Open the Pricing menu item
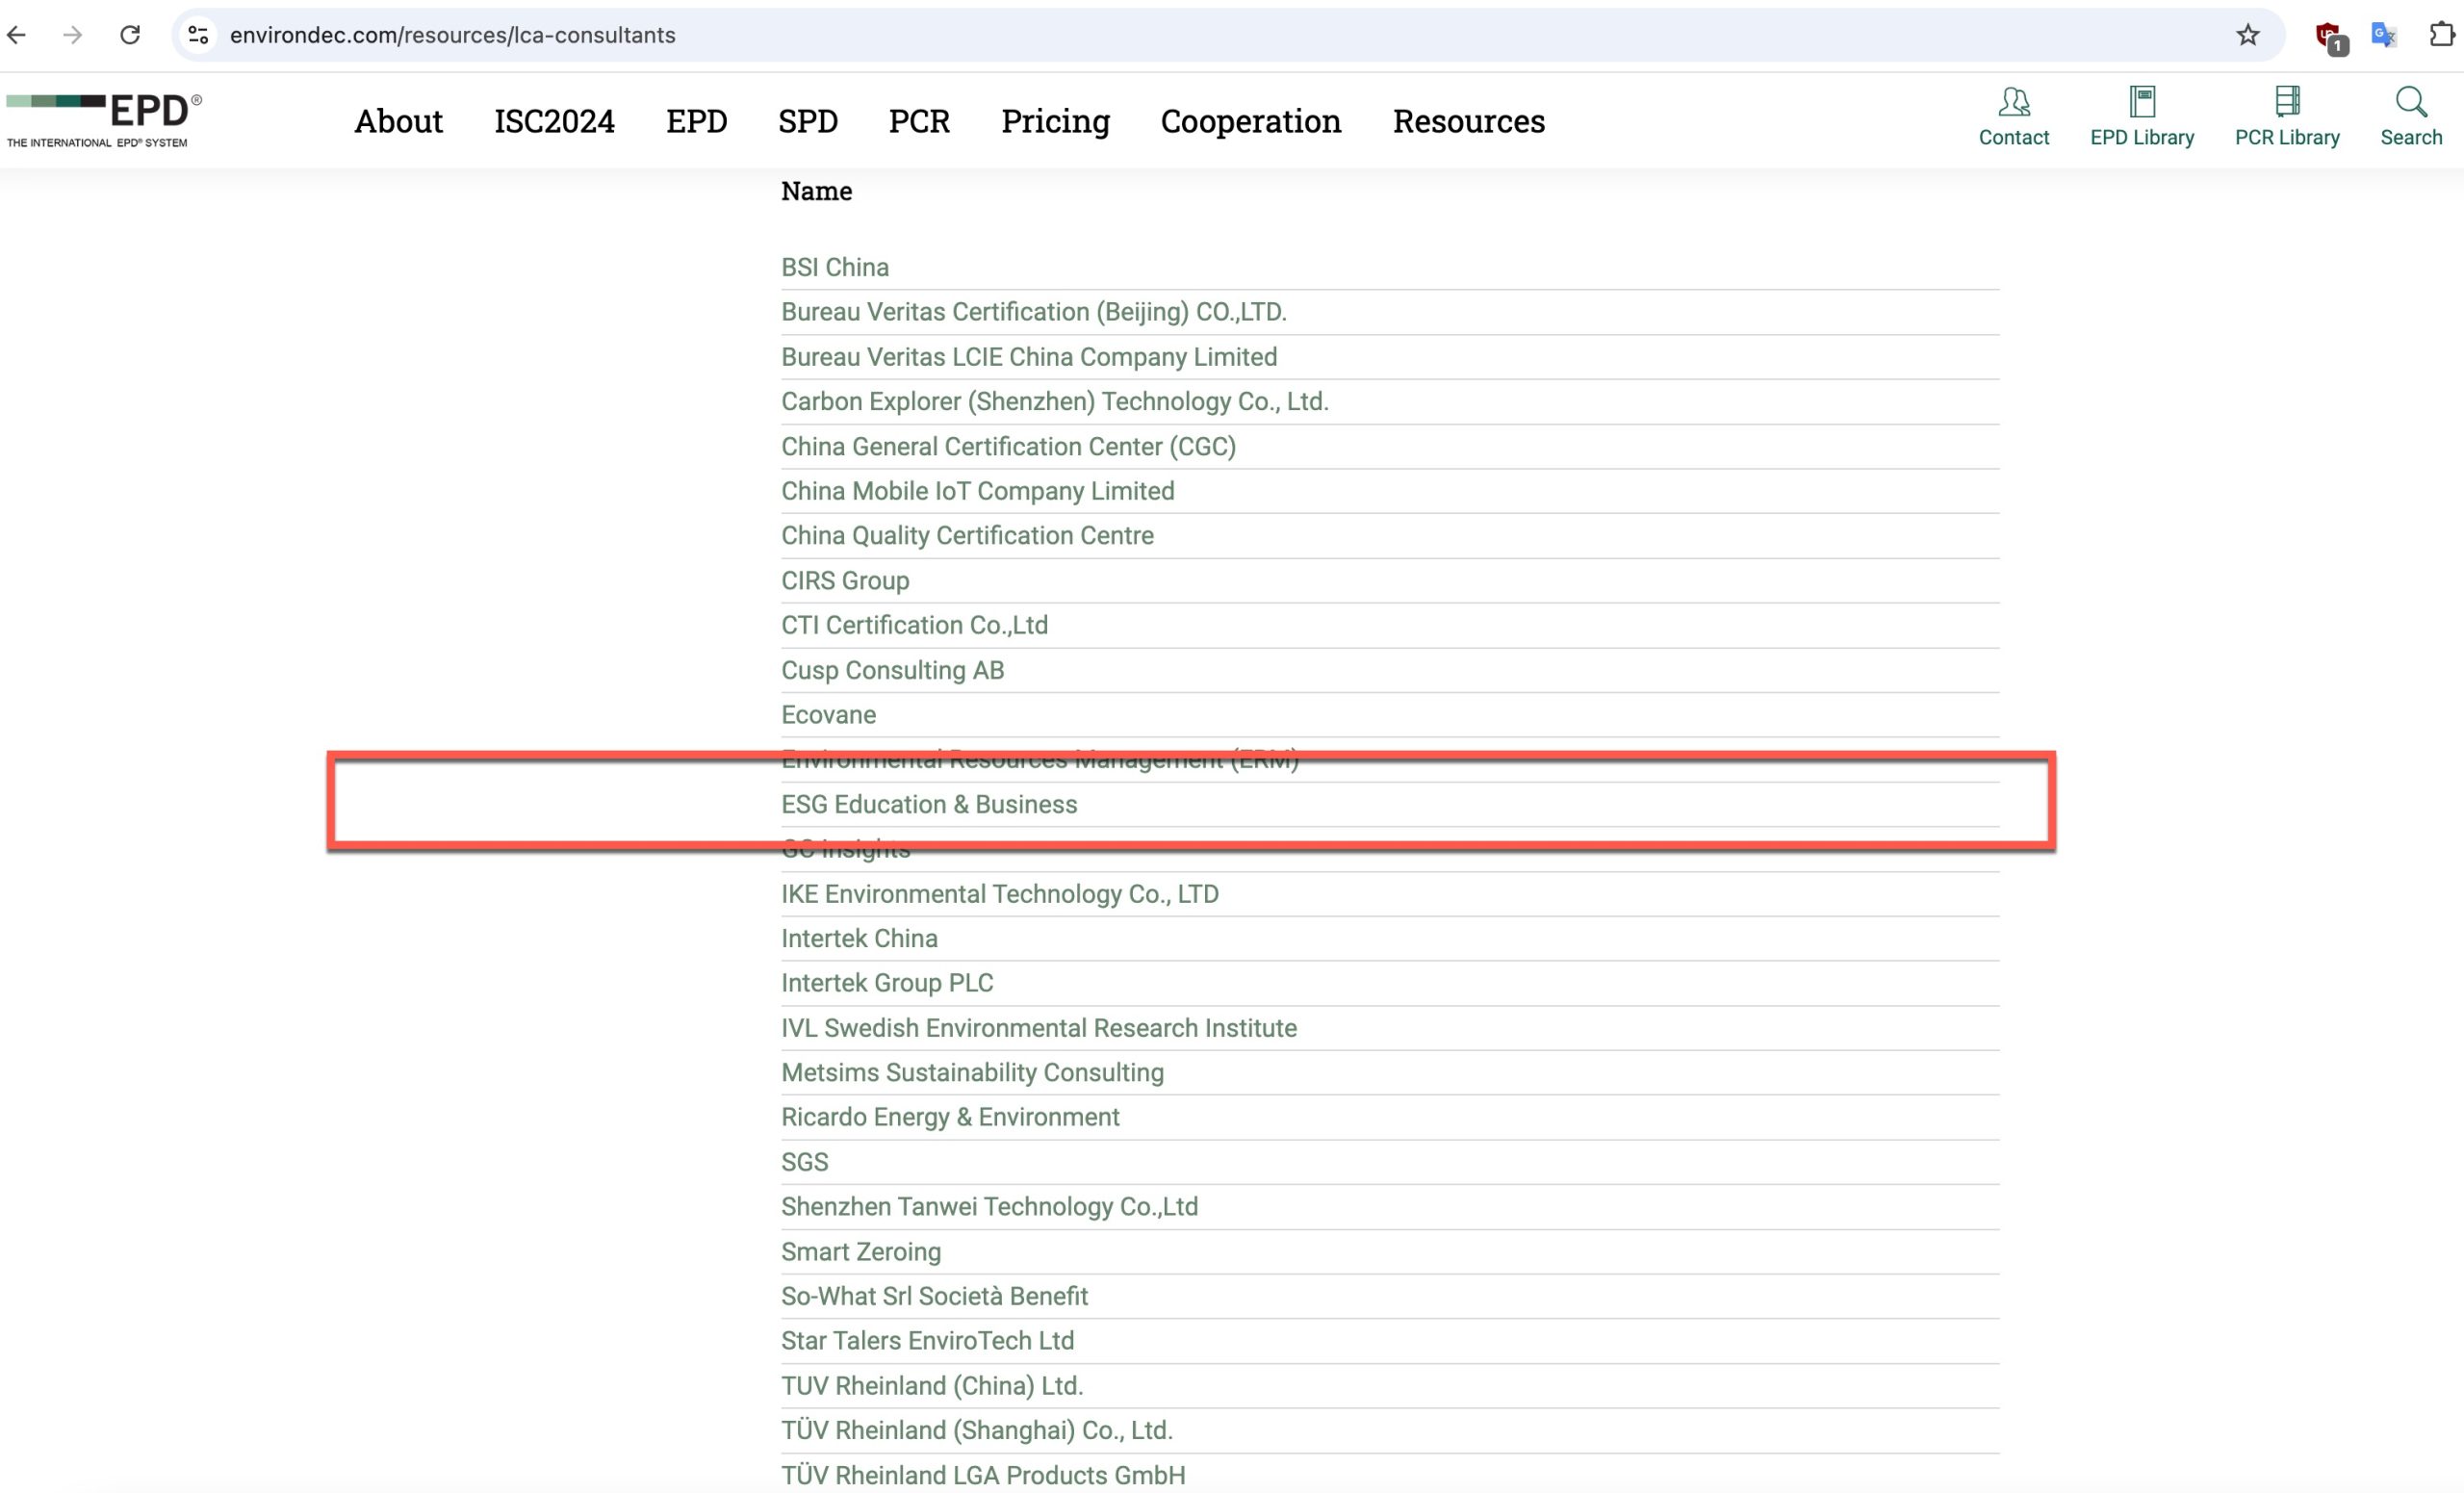This screenshot has height=1493, width=2464. 1055,121
